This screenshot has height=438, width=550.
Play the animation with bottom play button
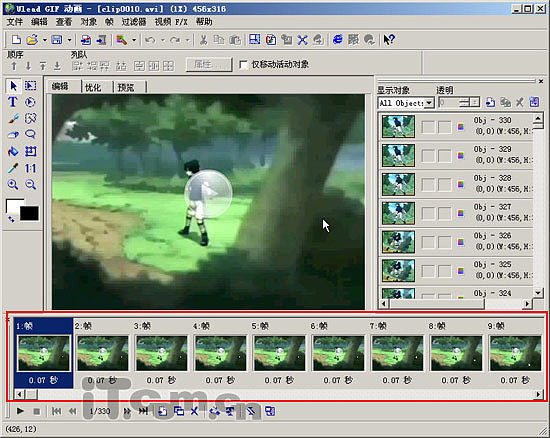(20, 411)
